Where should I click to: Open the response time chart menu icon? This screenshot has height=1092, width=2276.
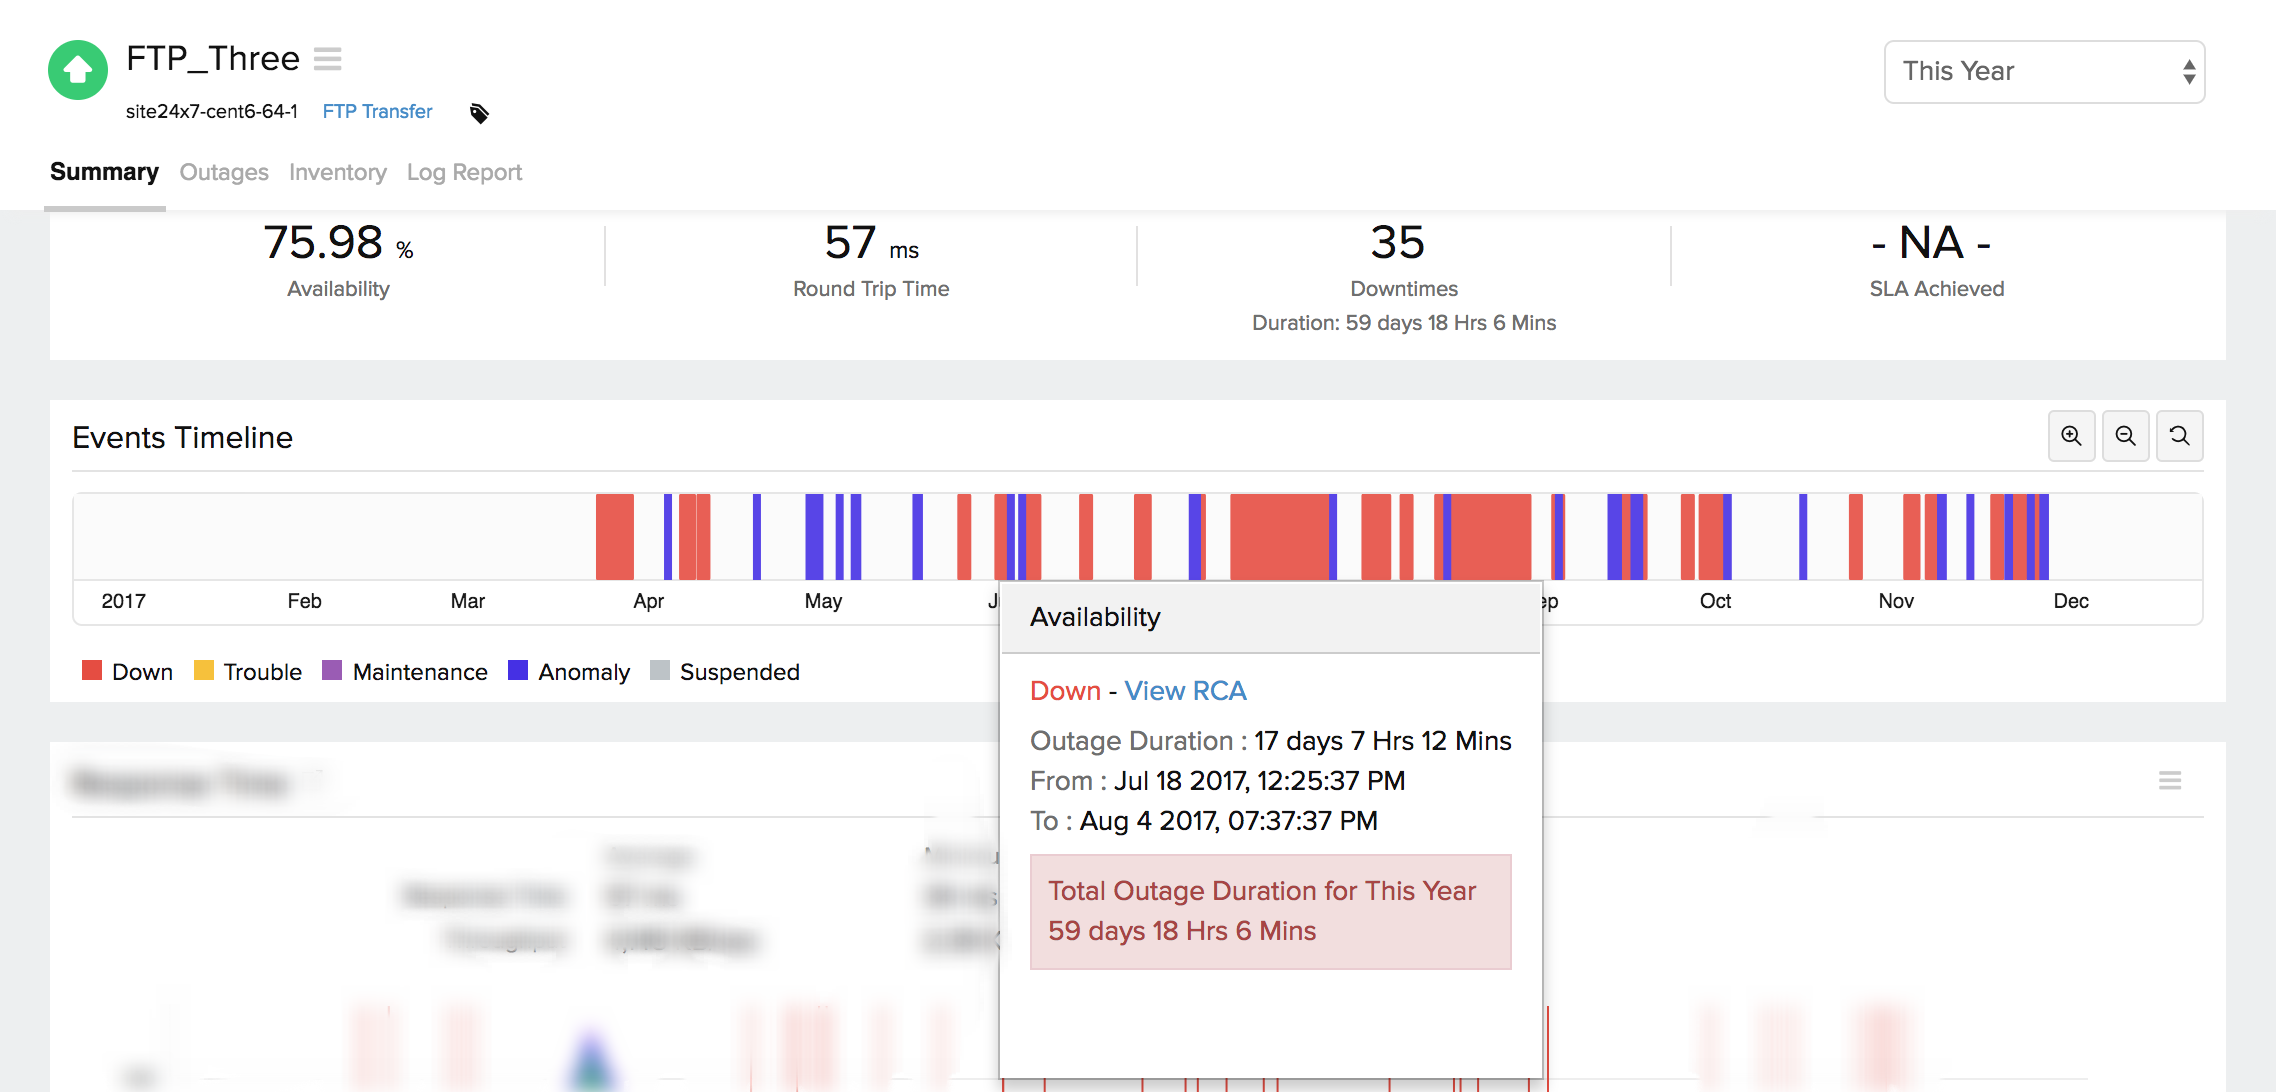coord(2169,780)
